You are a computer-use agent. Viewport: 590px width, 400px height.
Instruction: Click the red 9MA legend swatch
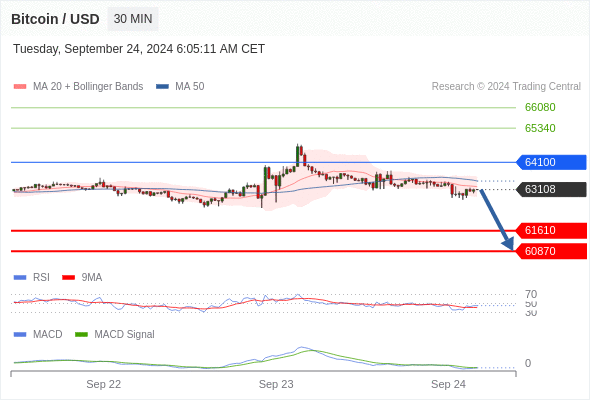click(68, 278)
